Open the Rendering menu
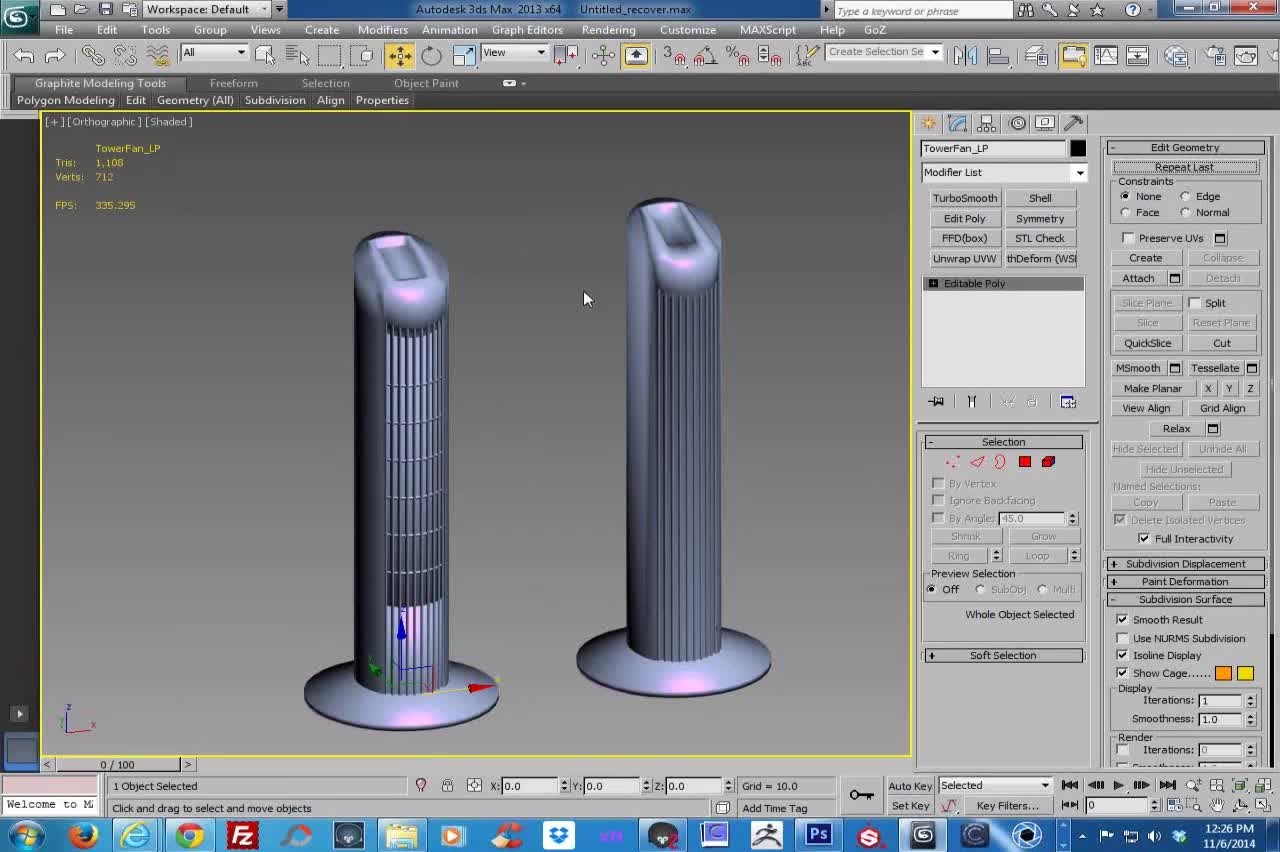The width and height of the screenshot is (1280, 852). point(608,30)
